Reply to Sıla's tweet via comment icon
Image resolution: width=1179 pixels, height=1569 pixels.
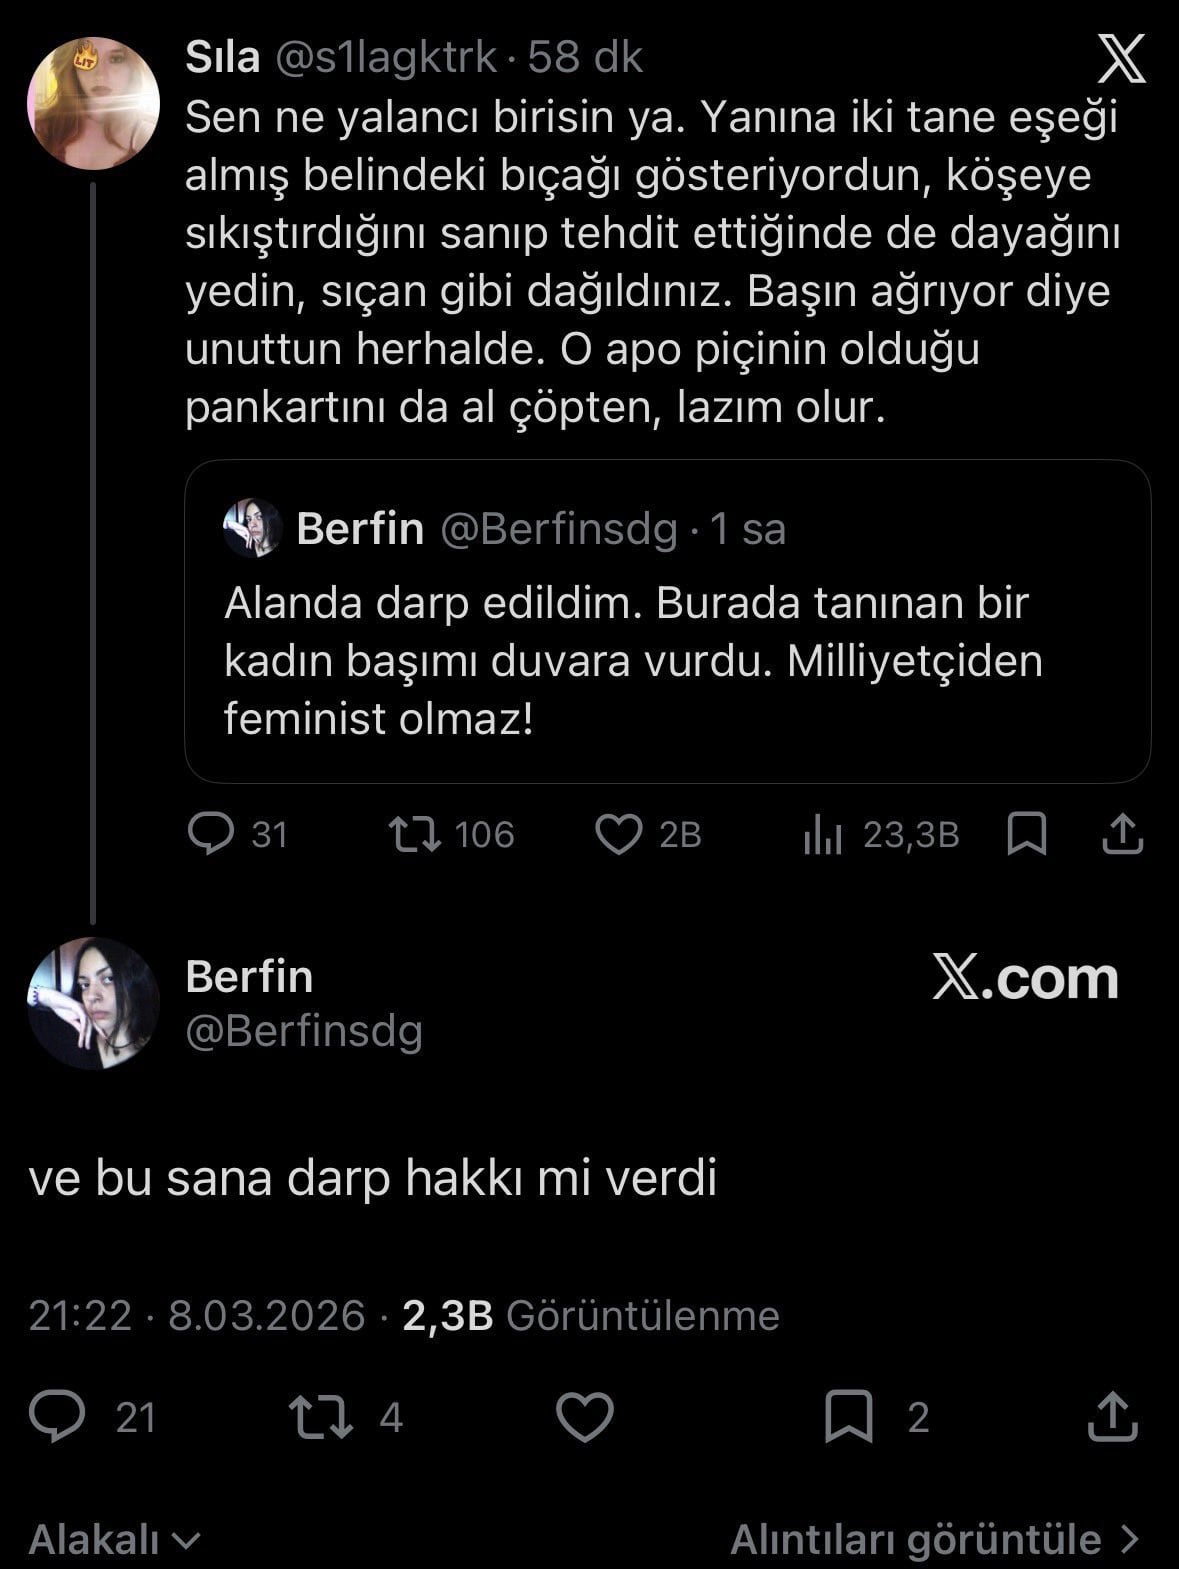211,834
